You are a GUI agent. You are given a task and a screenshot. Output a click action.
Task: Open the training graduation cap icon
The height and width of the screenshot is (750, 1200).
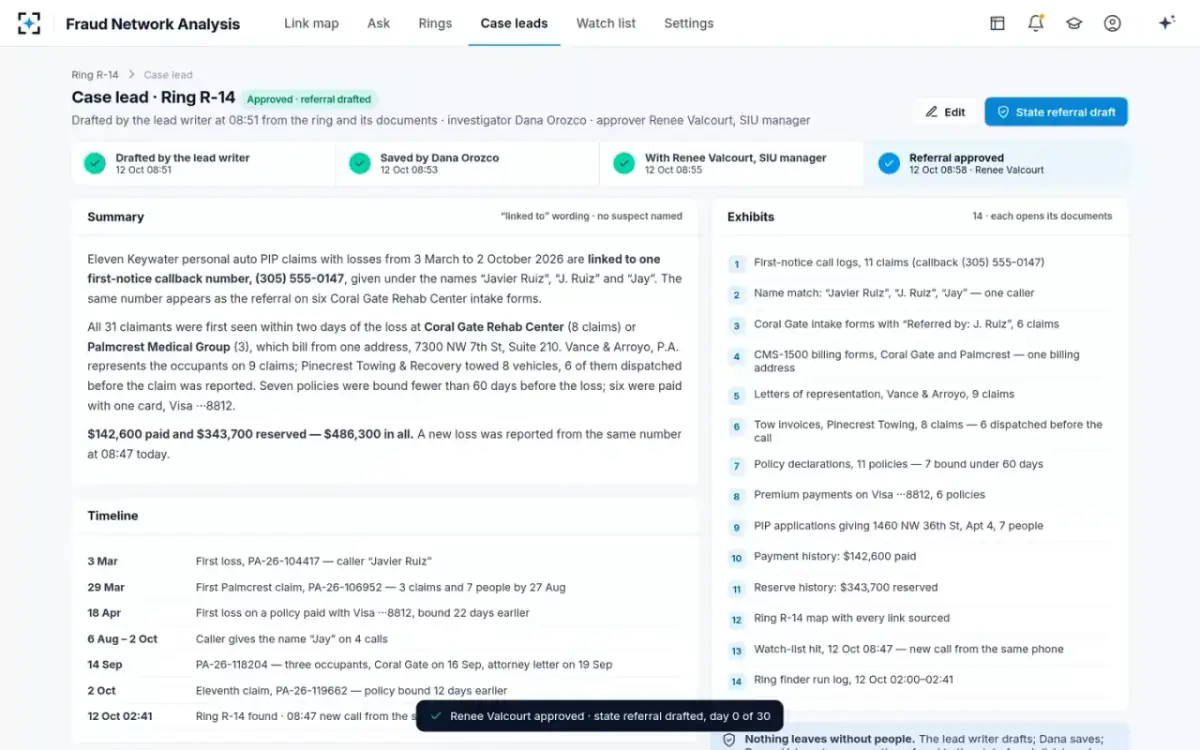1074,23
